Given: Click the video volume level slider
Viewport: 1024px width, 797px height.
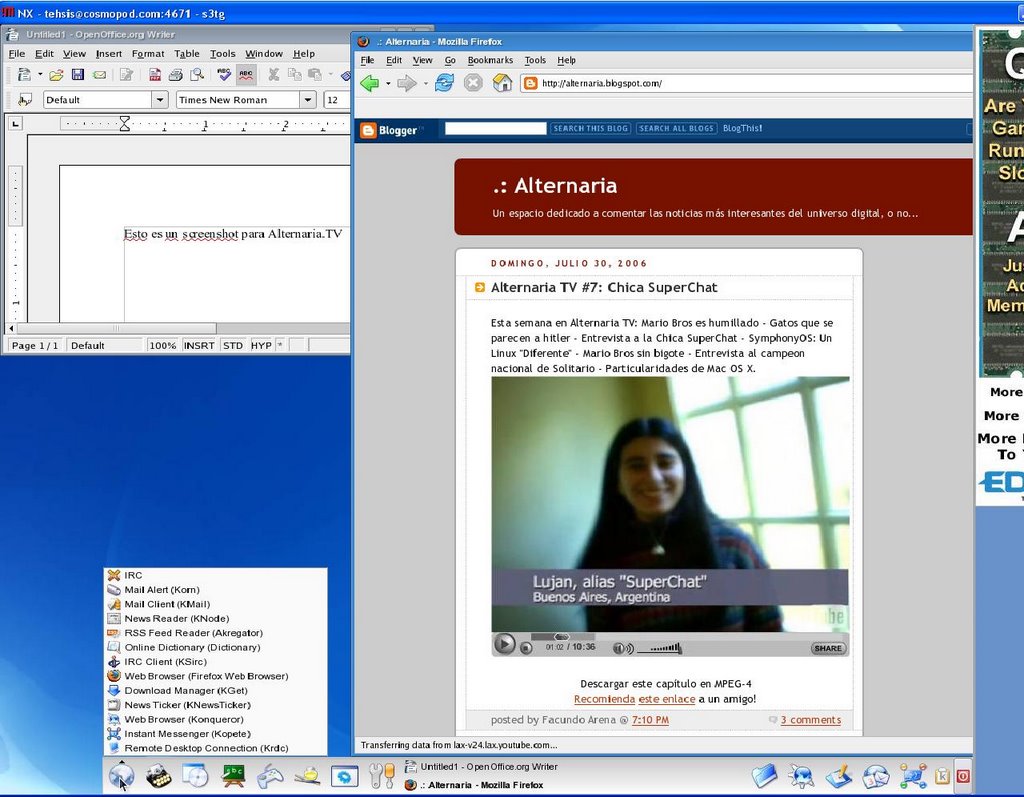Looking at the screenshot, I should [x=659, y=648].
